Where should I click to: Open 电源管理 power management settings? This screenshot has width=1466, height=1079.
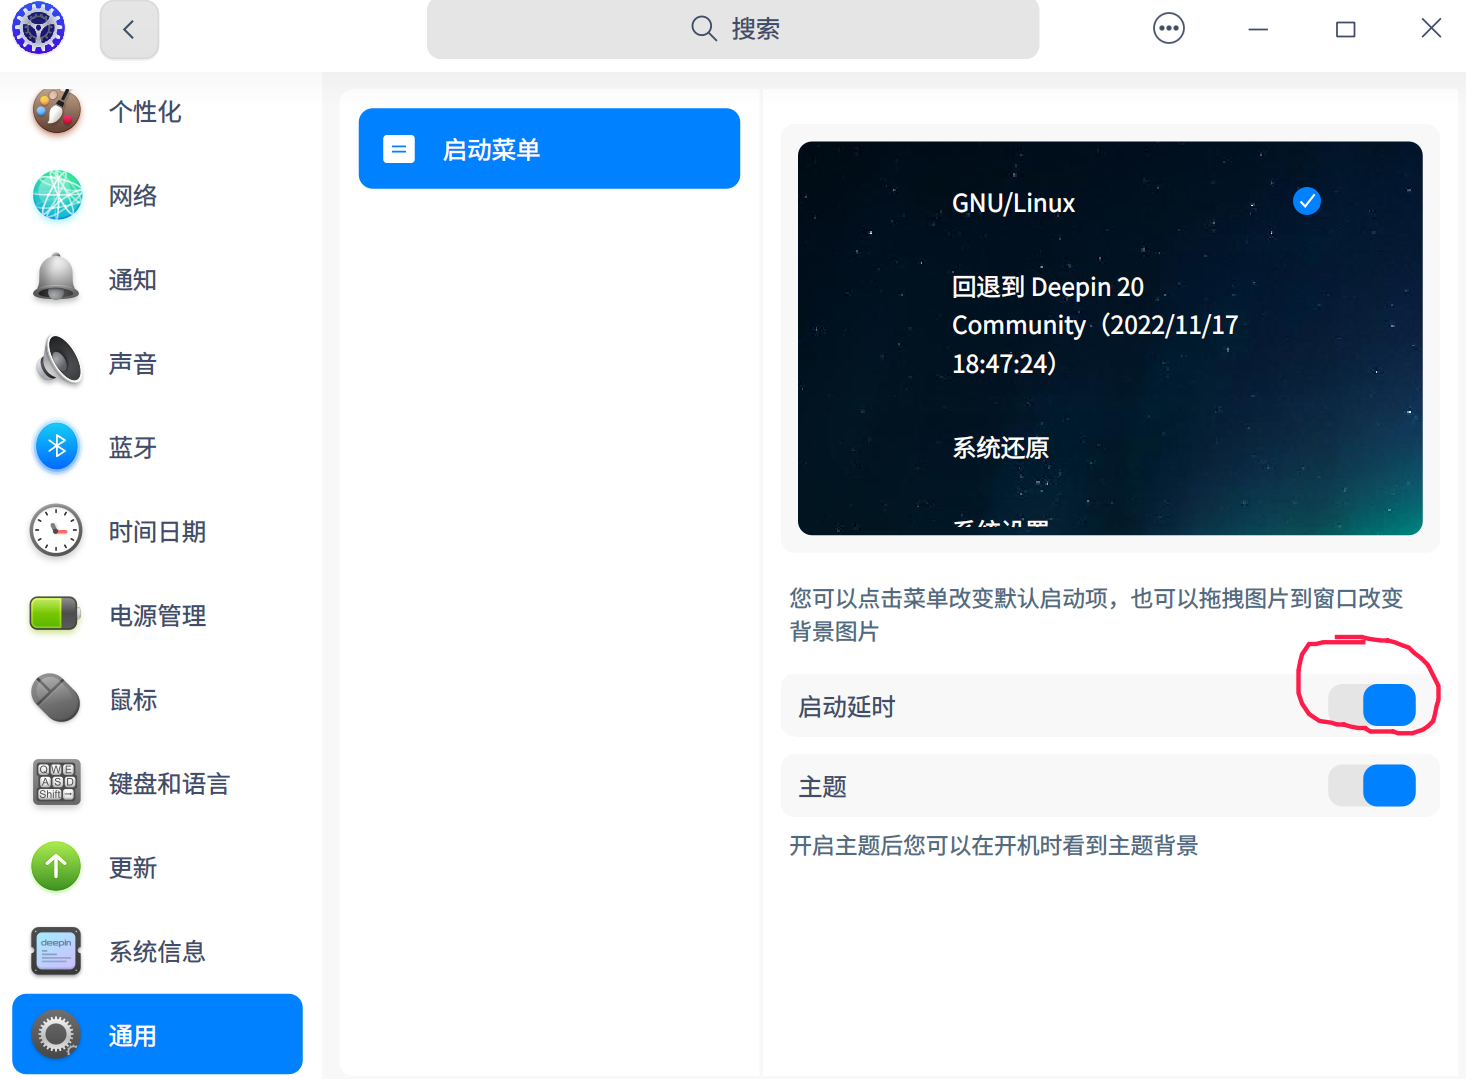tap(56, 615)
